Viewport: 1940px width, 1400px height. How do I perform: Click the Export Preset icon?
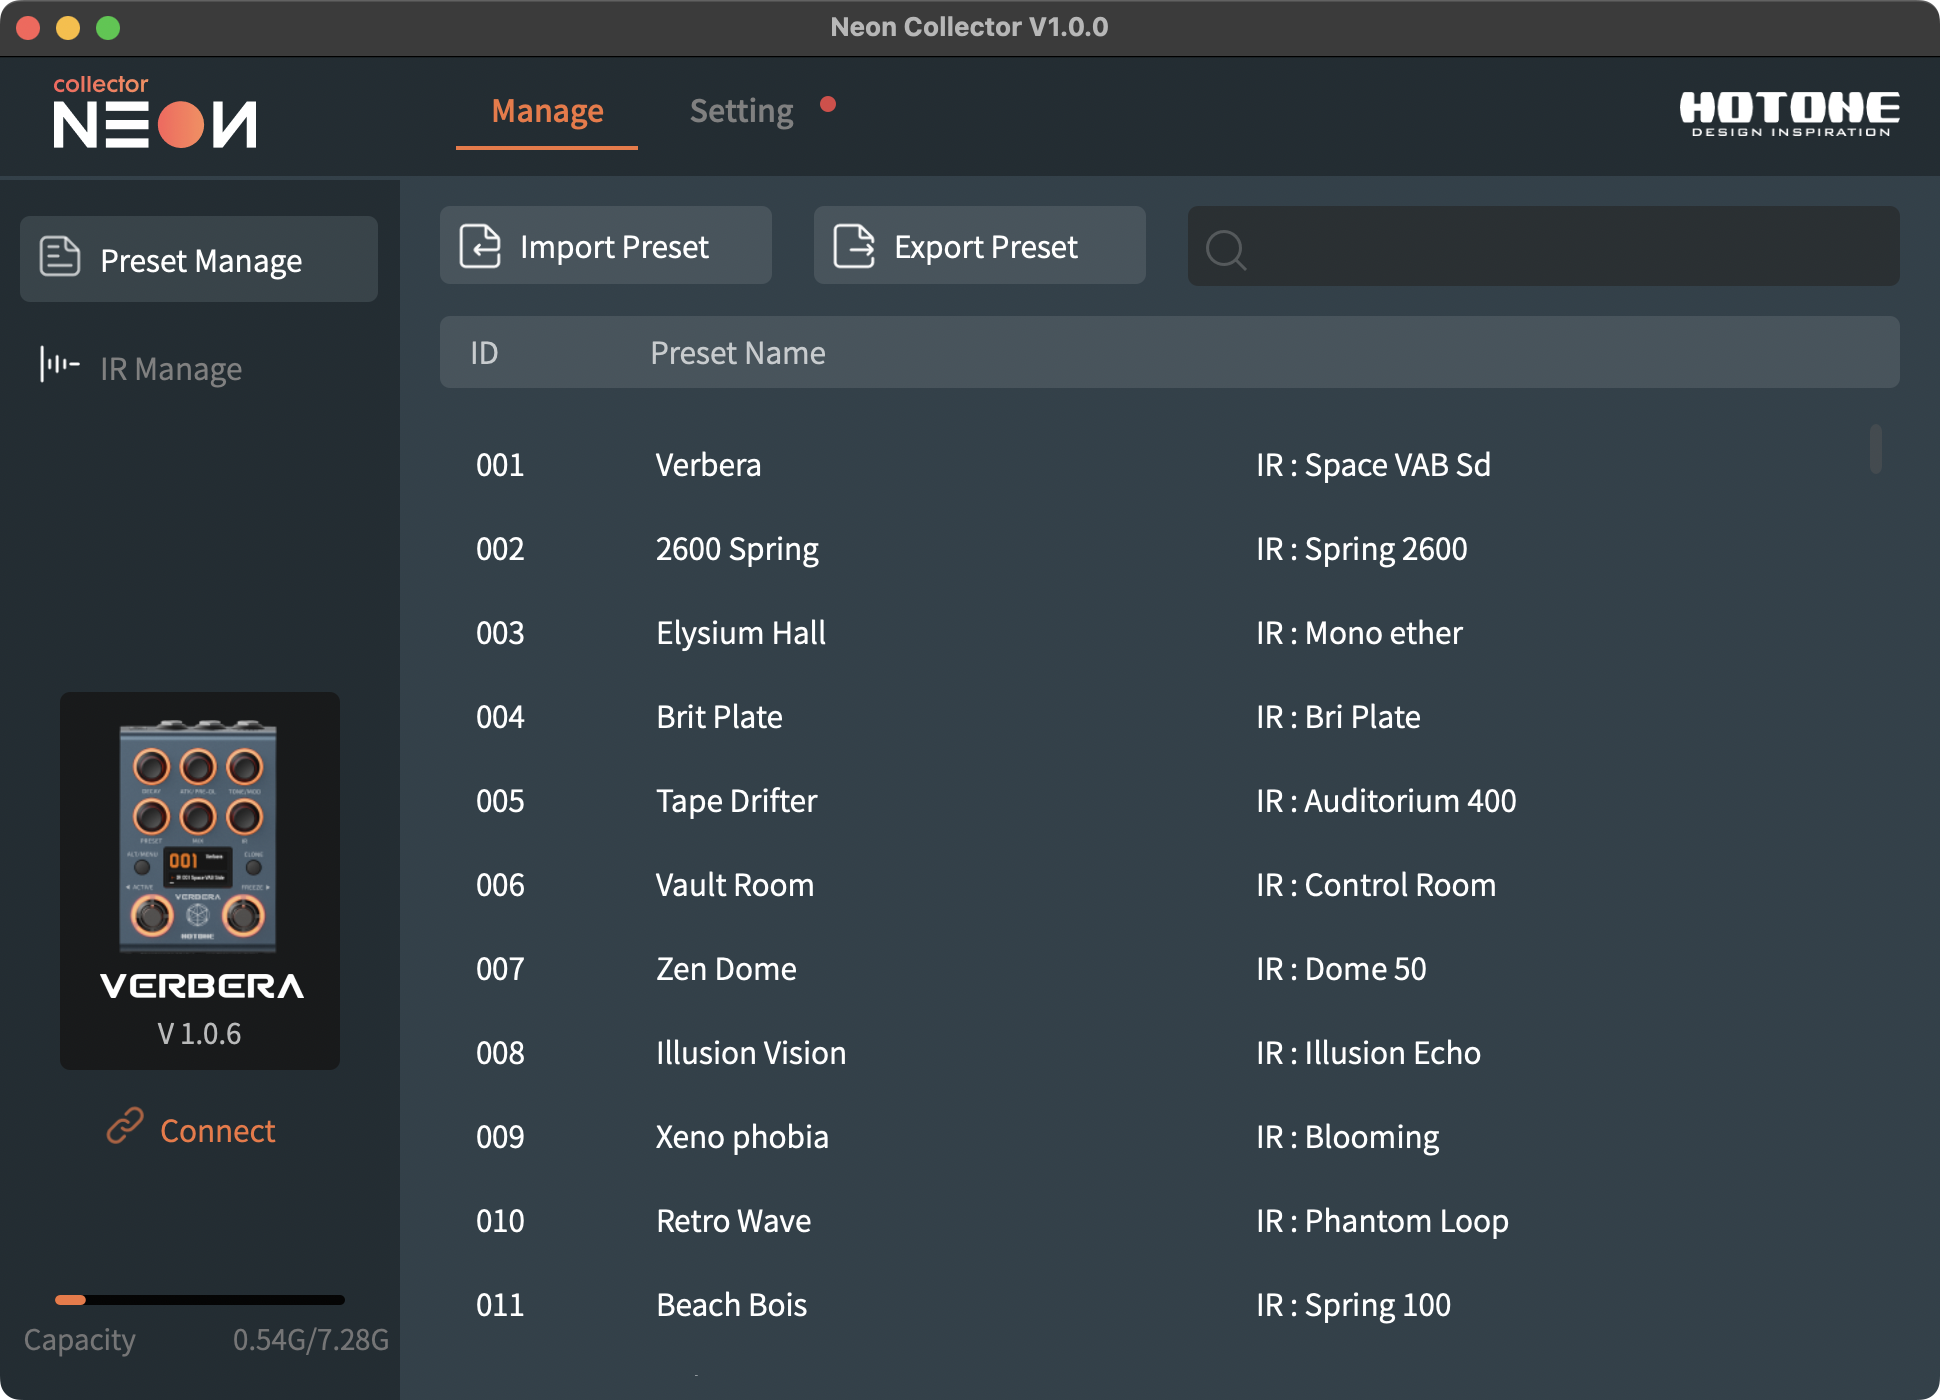(855, 246)
